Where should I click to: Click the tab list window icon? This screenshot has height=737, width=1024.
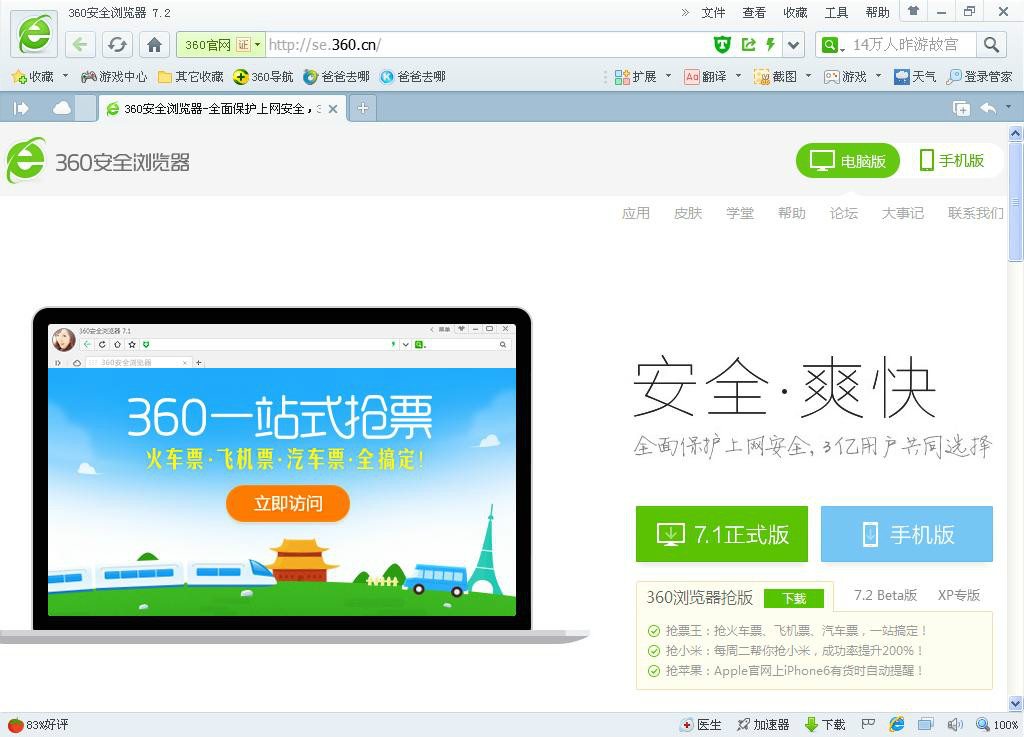[961, 108]
